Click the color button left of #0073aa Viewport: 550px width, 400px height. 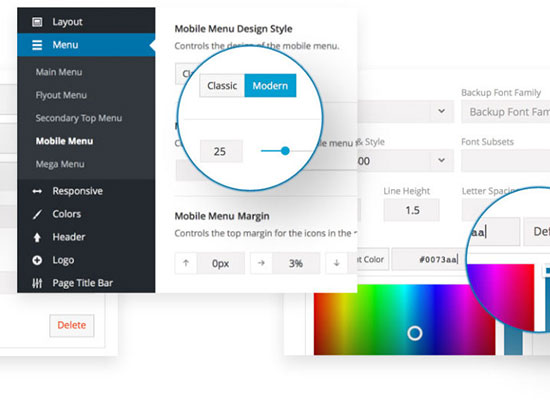point(373,260)
